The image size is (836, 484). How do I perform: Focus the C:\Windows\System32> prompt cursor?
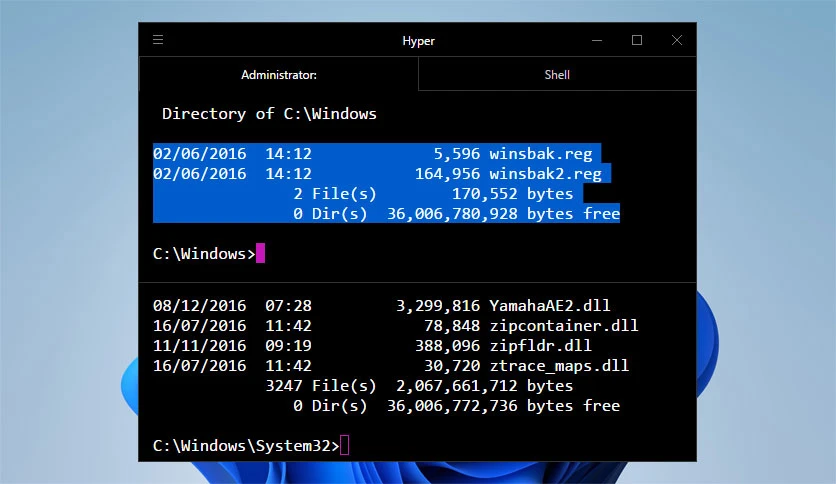pos(344,446)
